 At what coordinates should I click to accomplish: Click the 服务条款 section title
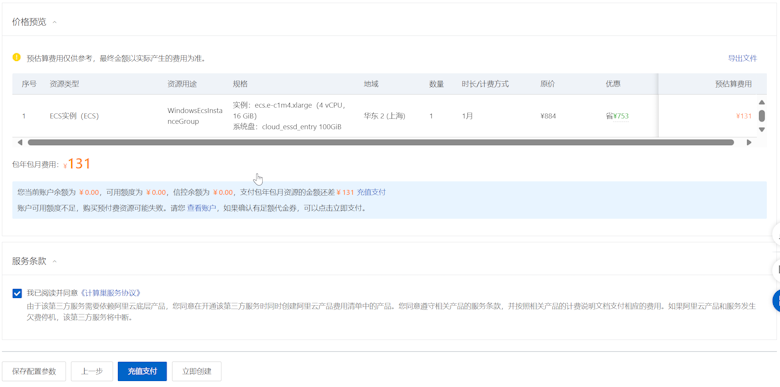pos(29,261)
